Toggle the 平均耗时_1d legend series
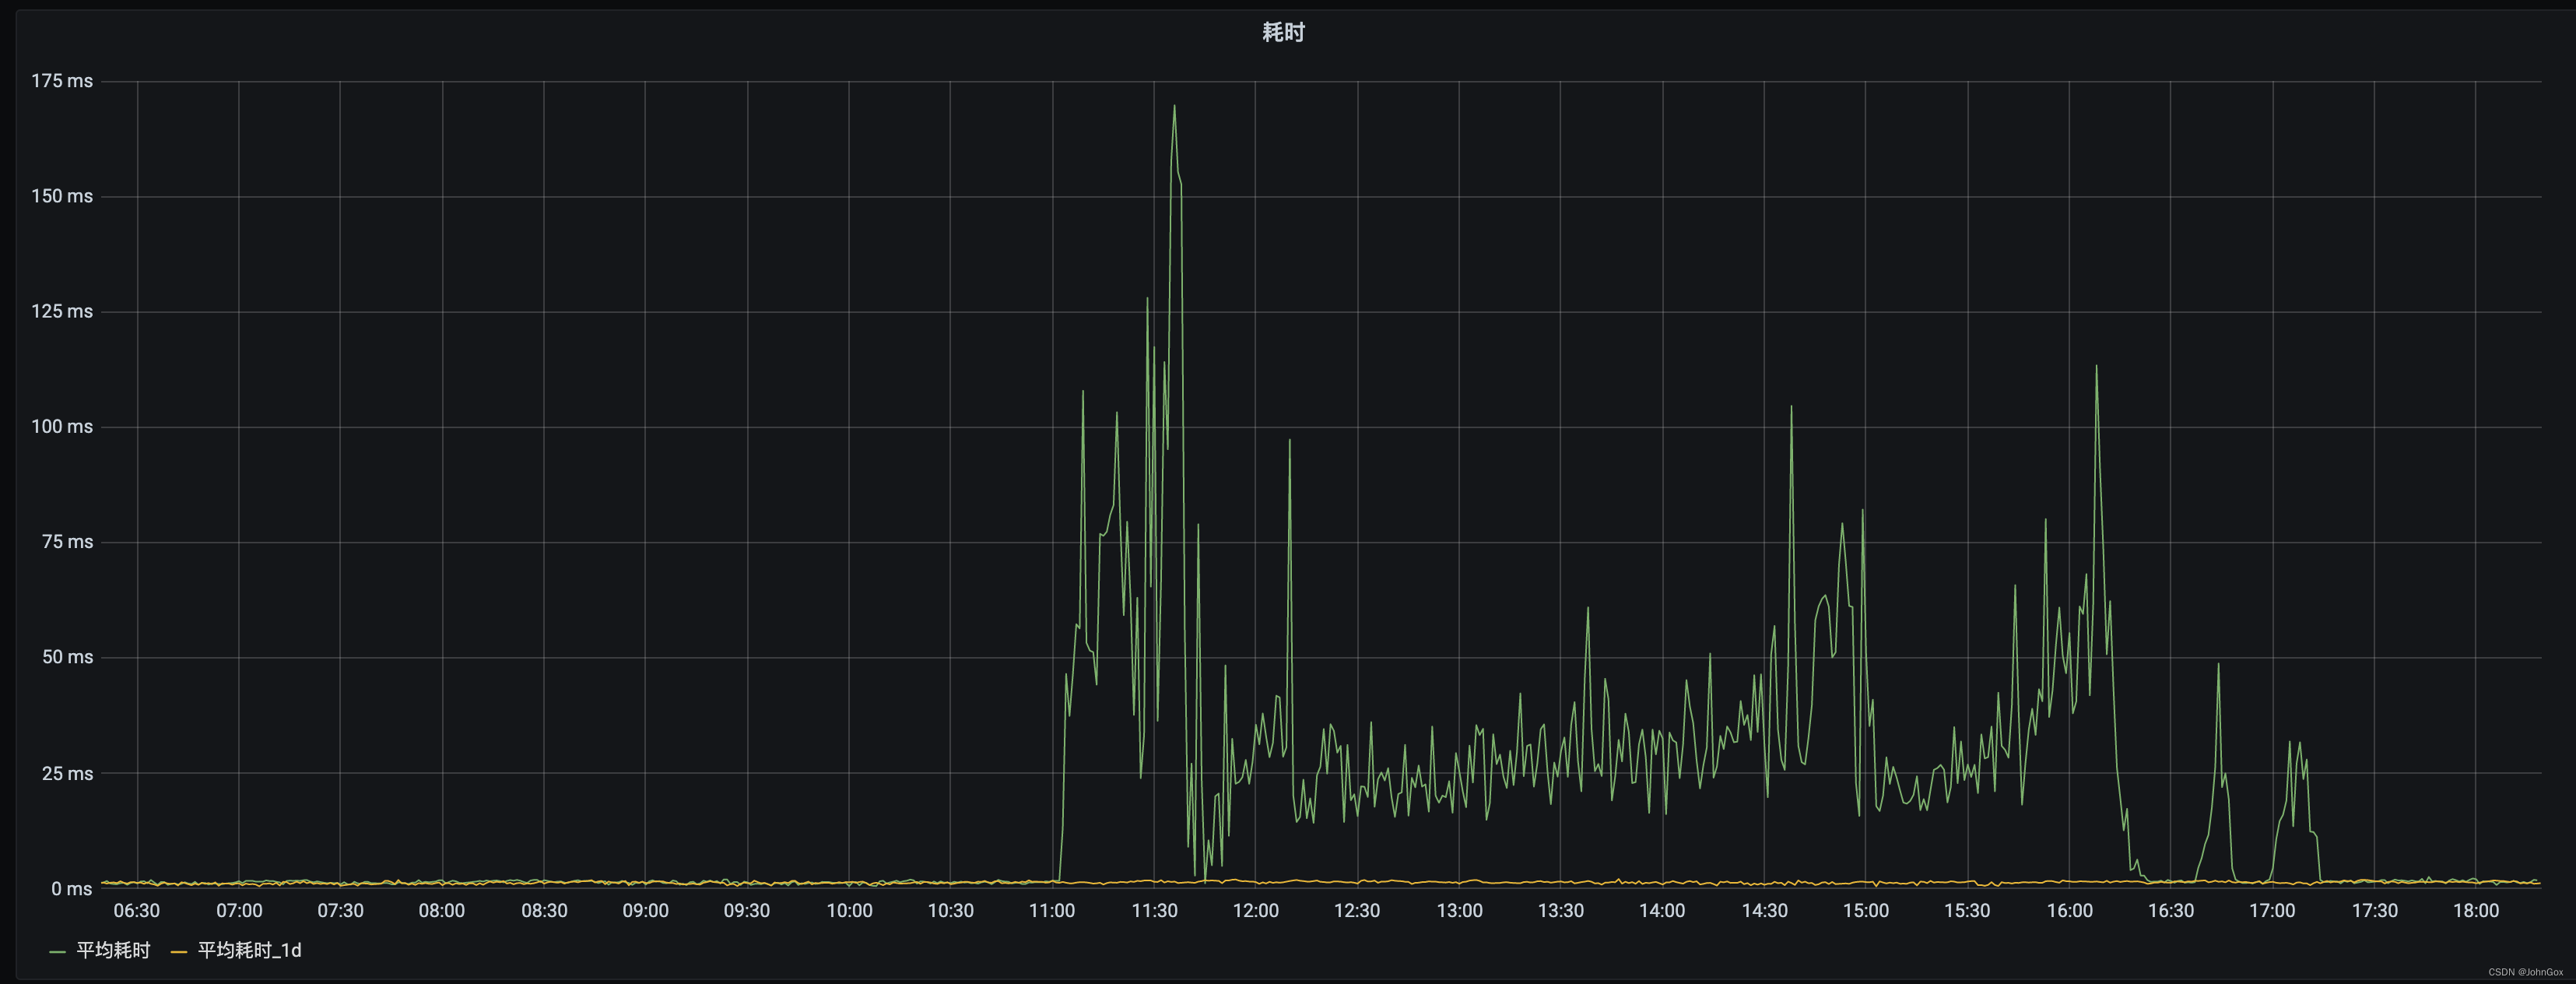 [x=249, y=950]
